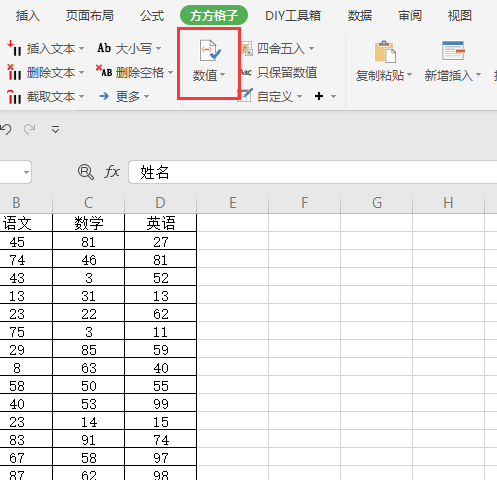Select the 只保留数值 tool
This screenshot has width=497, height=480.
[x=279, y=72]
